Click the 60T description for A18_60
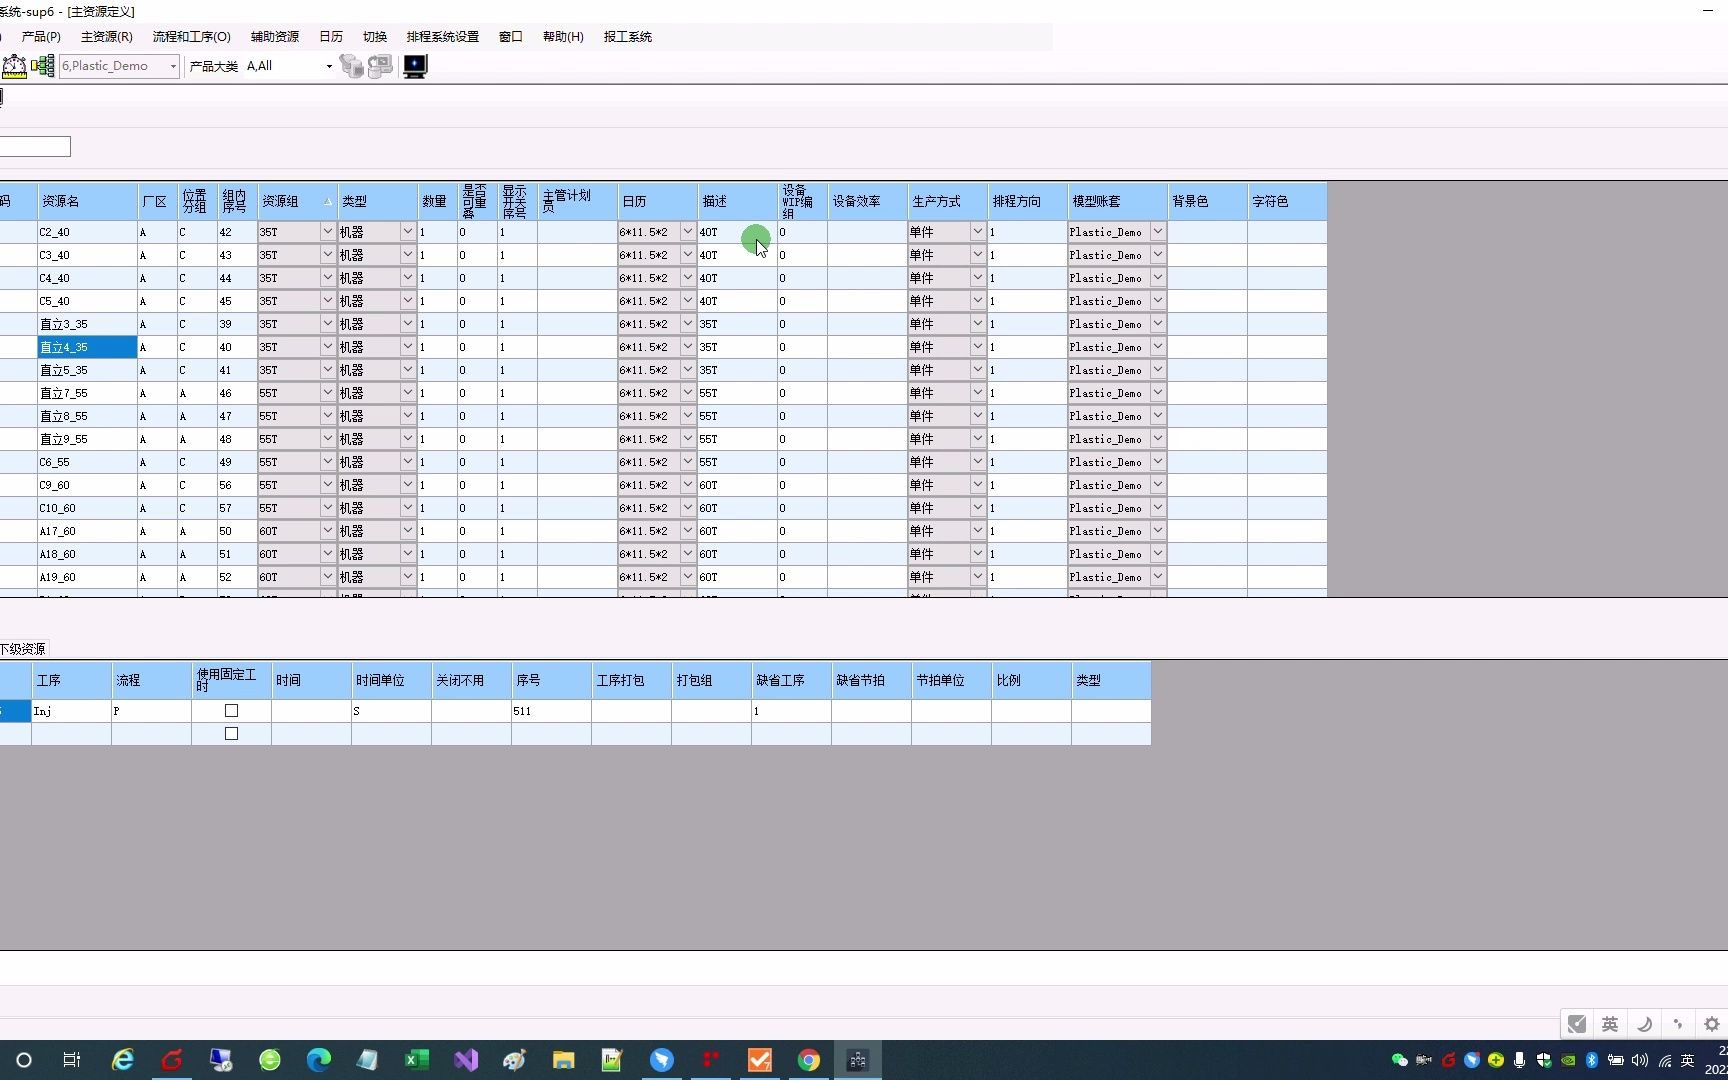 point(737,554)
